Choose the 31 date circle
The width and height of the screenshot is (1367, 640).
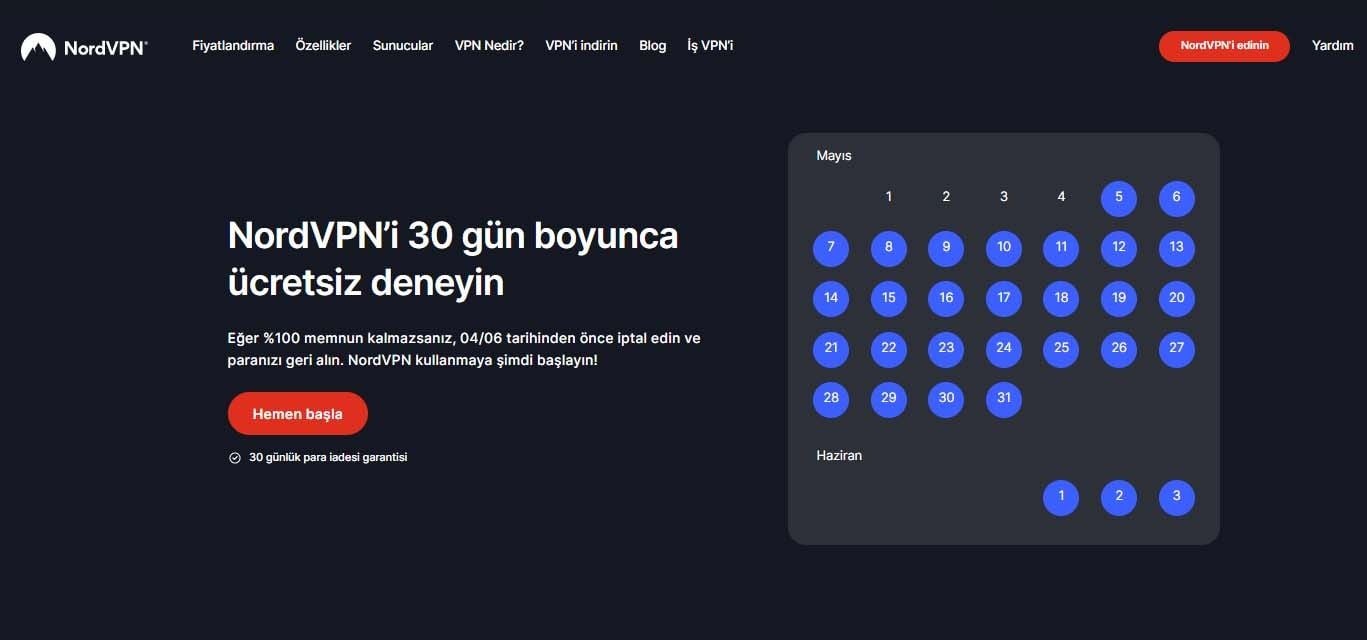[1004, 399]
